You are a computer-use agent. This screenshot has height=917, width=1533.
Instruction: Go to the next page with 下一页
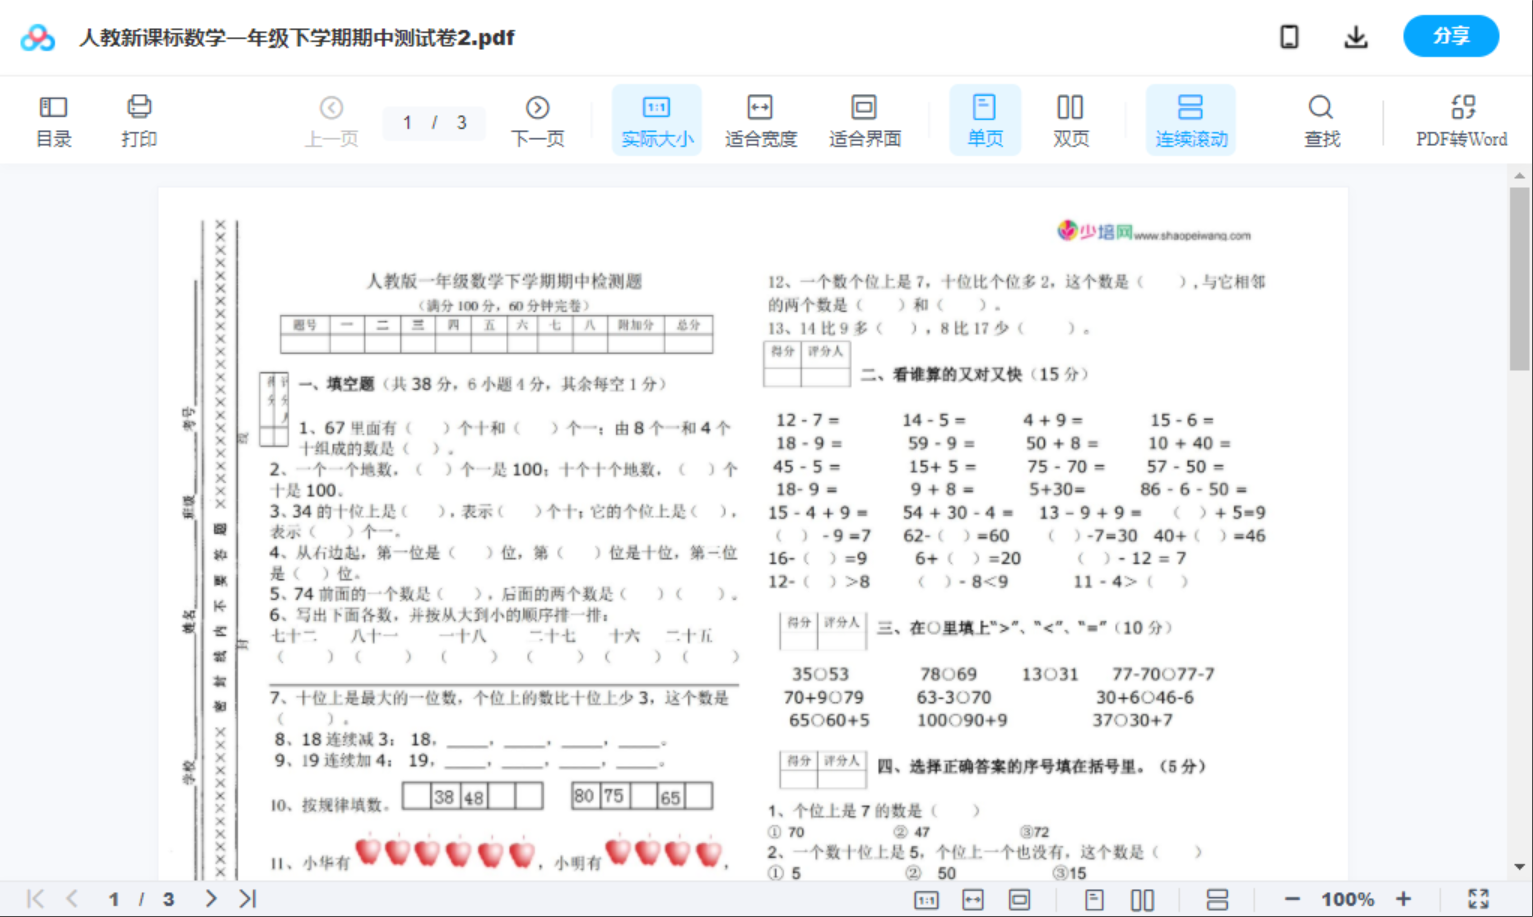click(x=537, y=119)
